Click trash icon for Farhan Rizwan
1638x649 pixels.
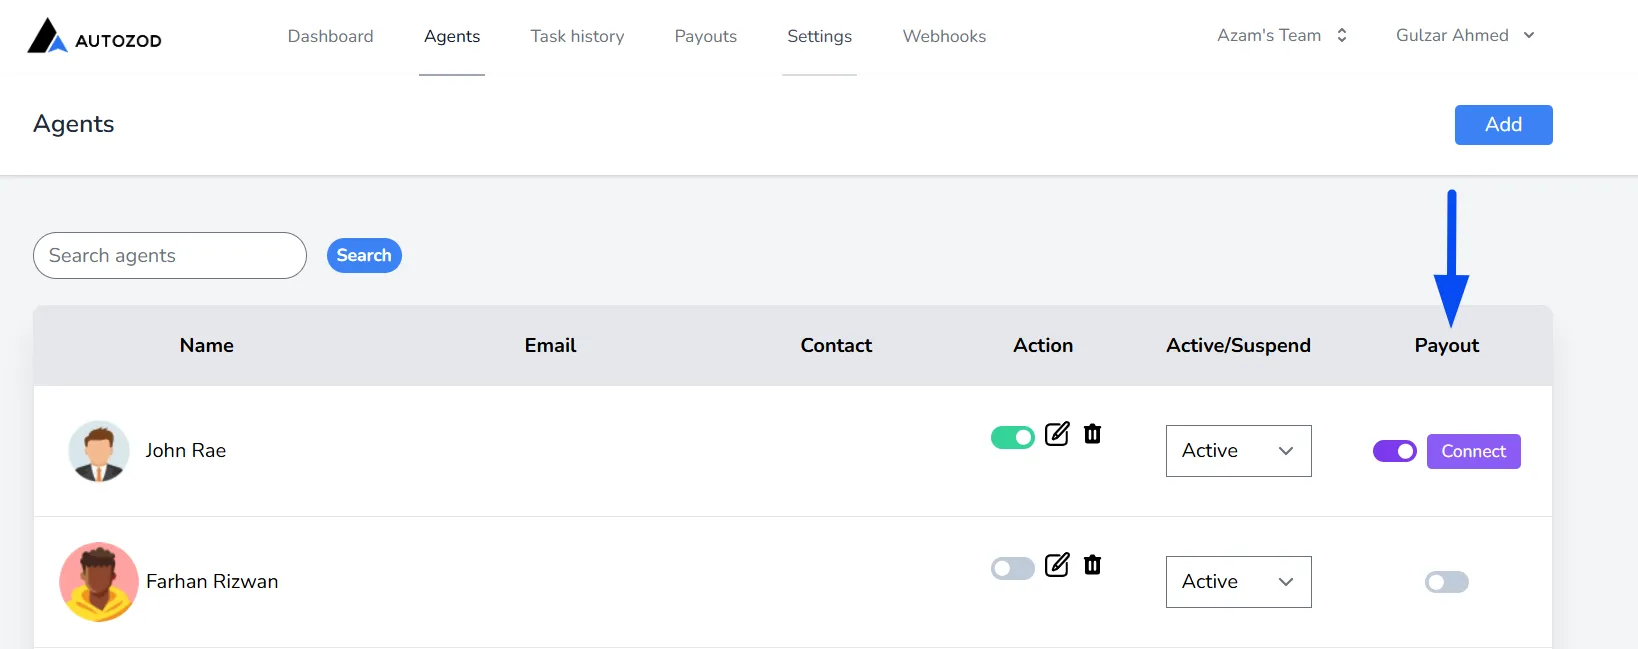pyautogui.click(x=1092, y=565)
